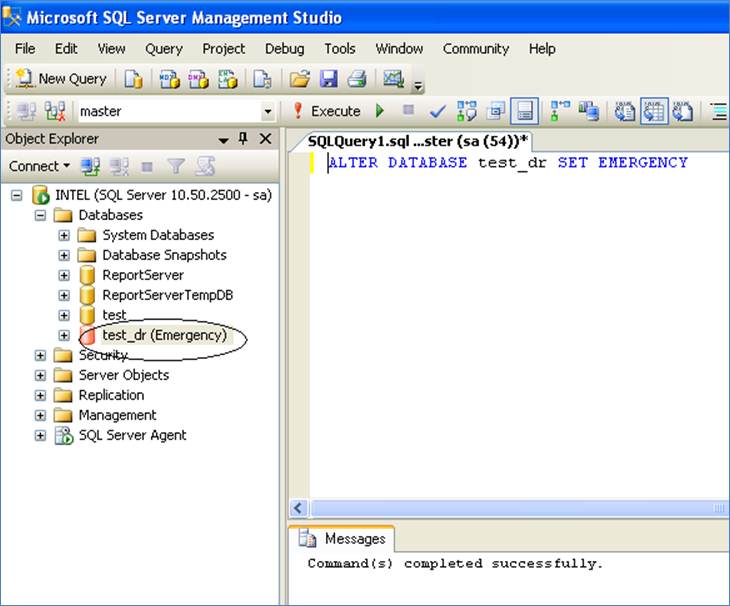Open a SQL Server Compact Query

pyautogui.click(x=263, y=79)
